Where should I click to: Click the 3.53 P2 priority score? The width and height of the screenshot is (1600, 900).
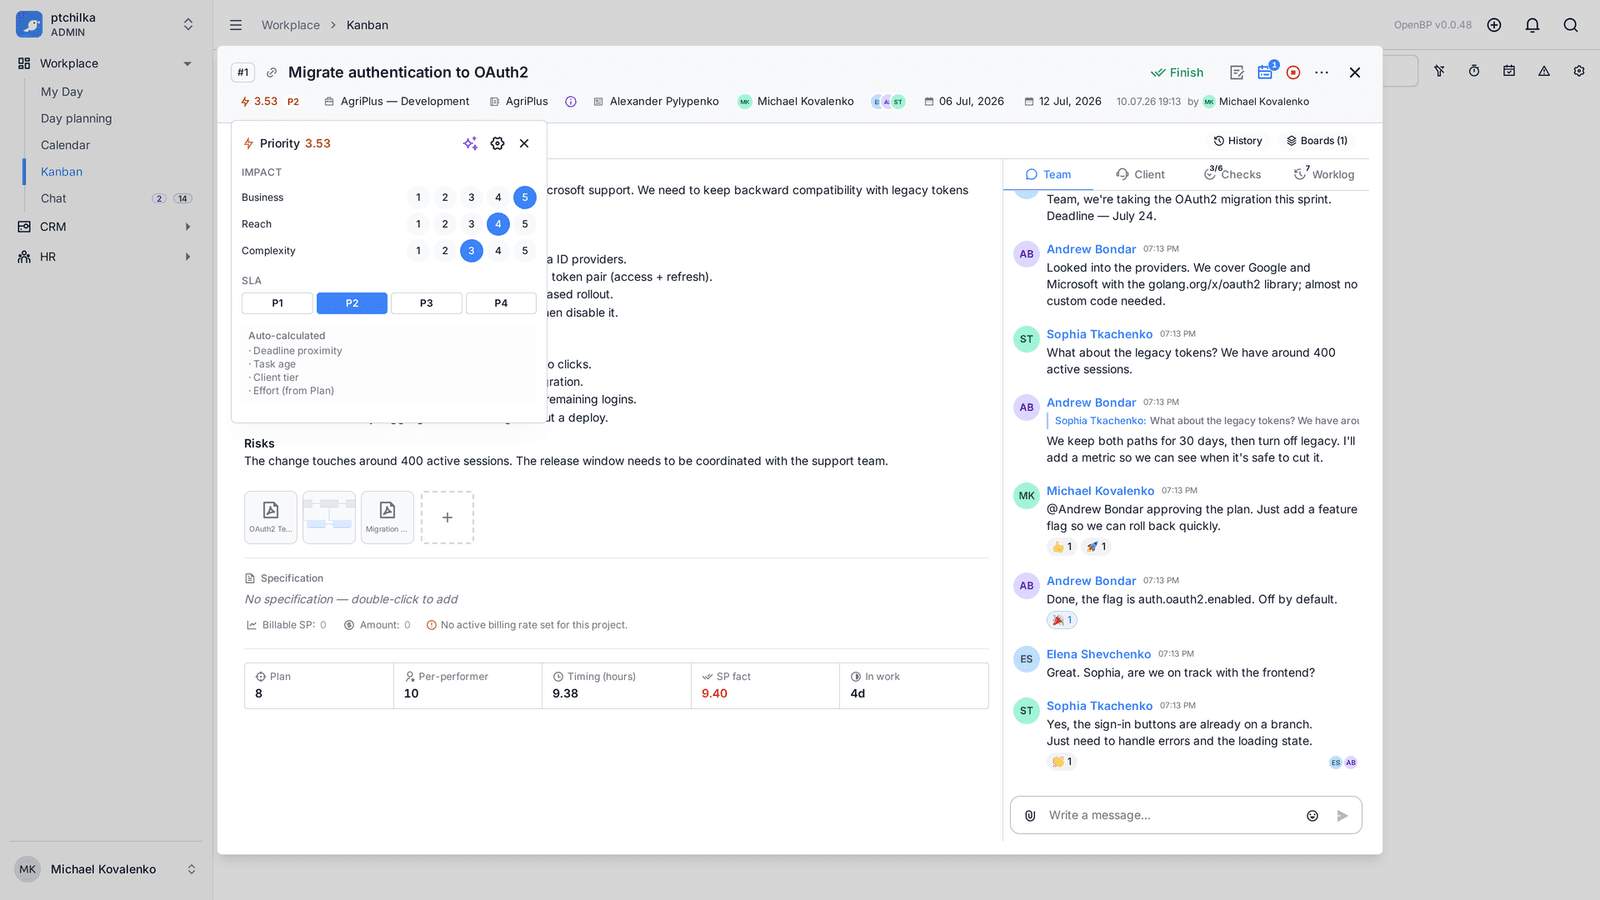coord(270,102)
